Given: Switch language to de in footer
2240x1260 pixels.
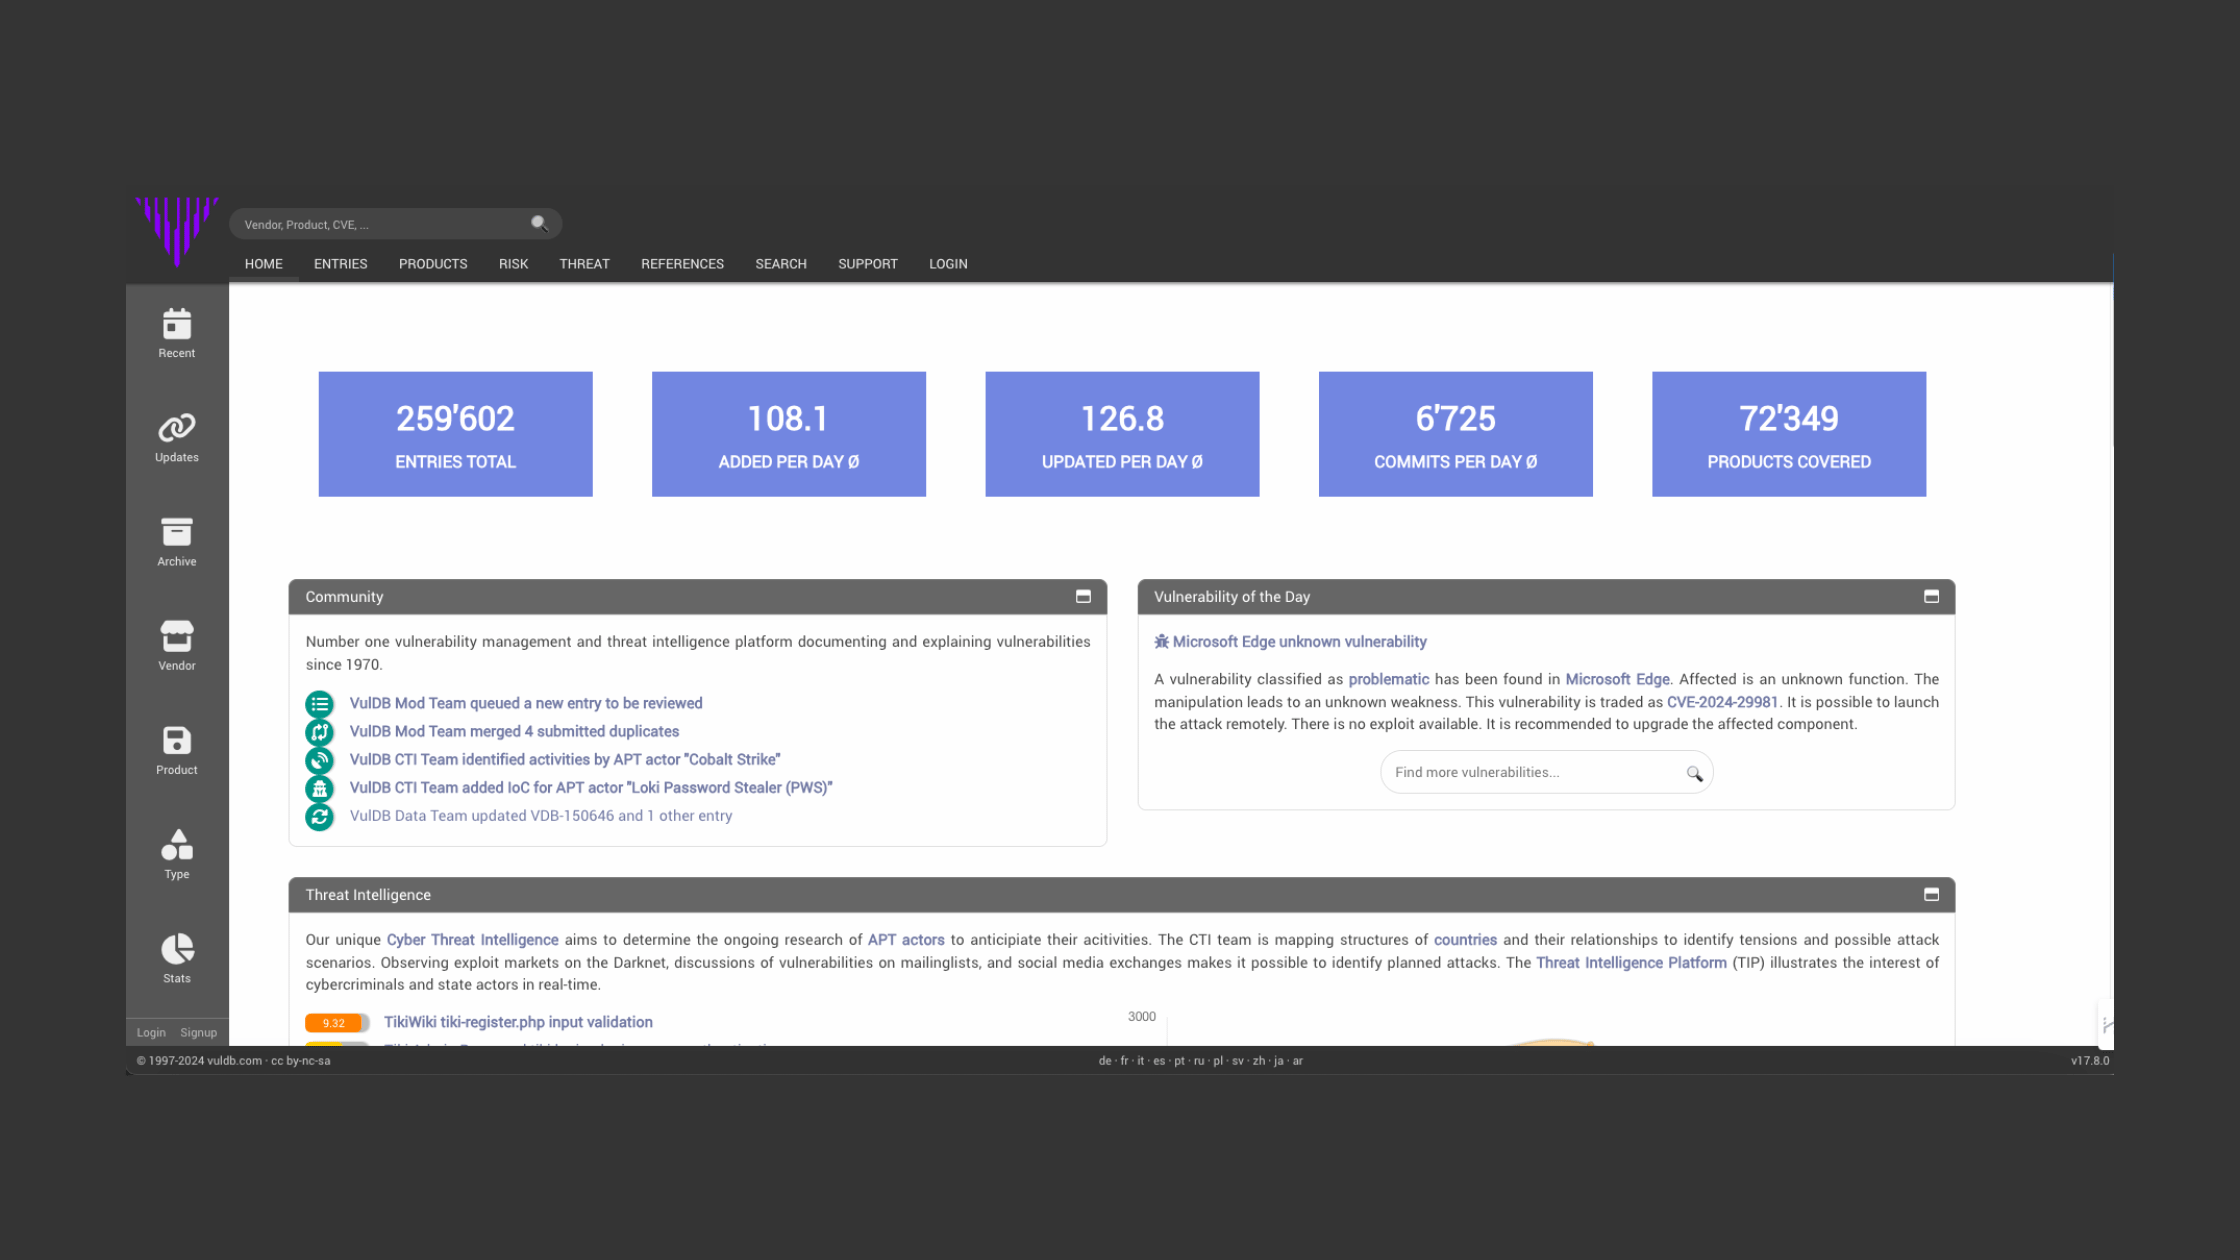Looking at the screenshot, I should (1104, 1061).
